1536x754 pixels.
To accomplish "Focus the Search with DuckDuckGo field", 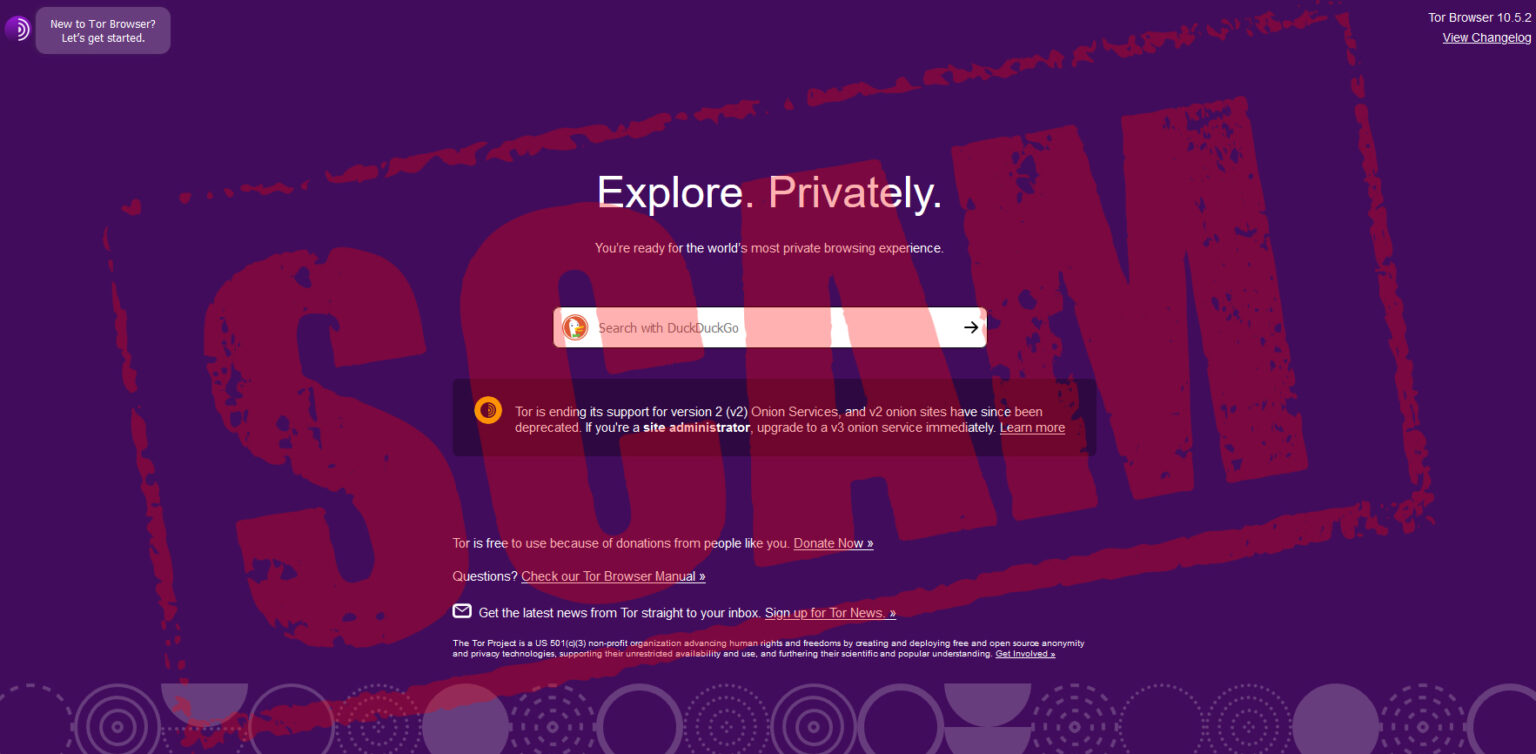I will click(x=770, y=327).
